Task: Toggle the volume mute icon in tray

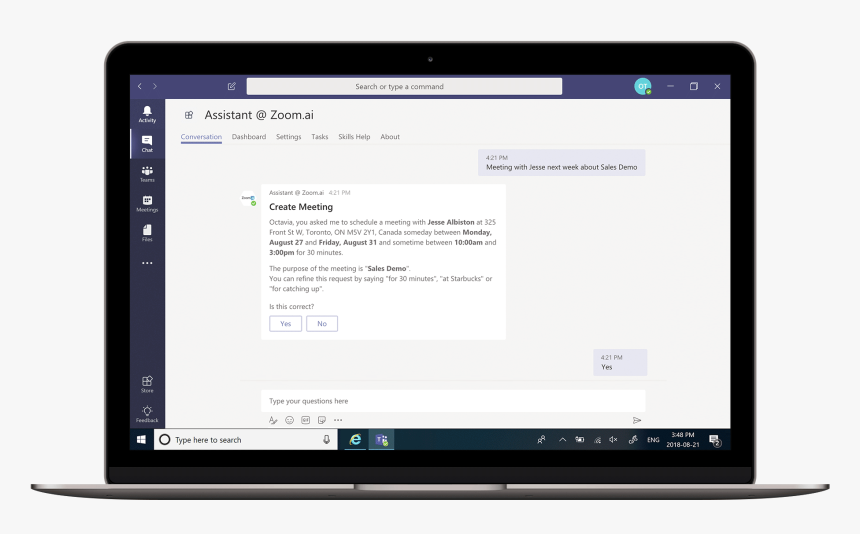Action: pyautogui.click(x=613, y=440)
